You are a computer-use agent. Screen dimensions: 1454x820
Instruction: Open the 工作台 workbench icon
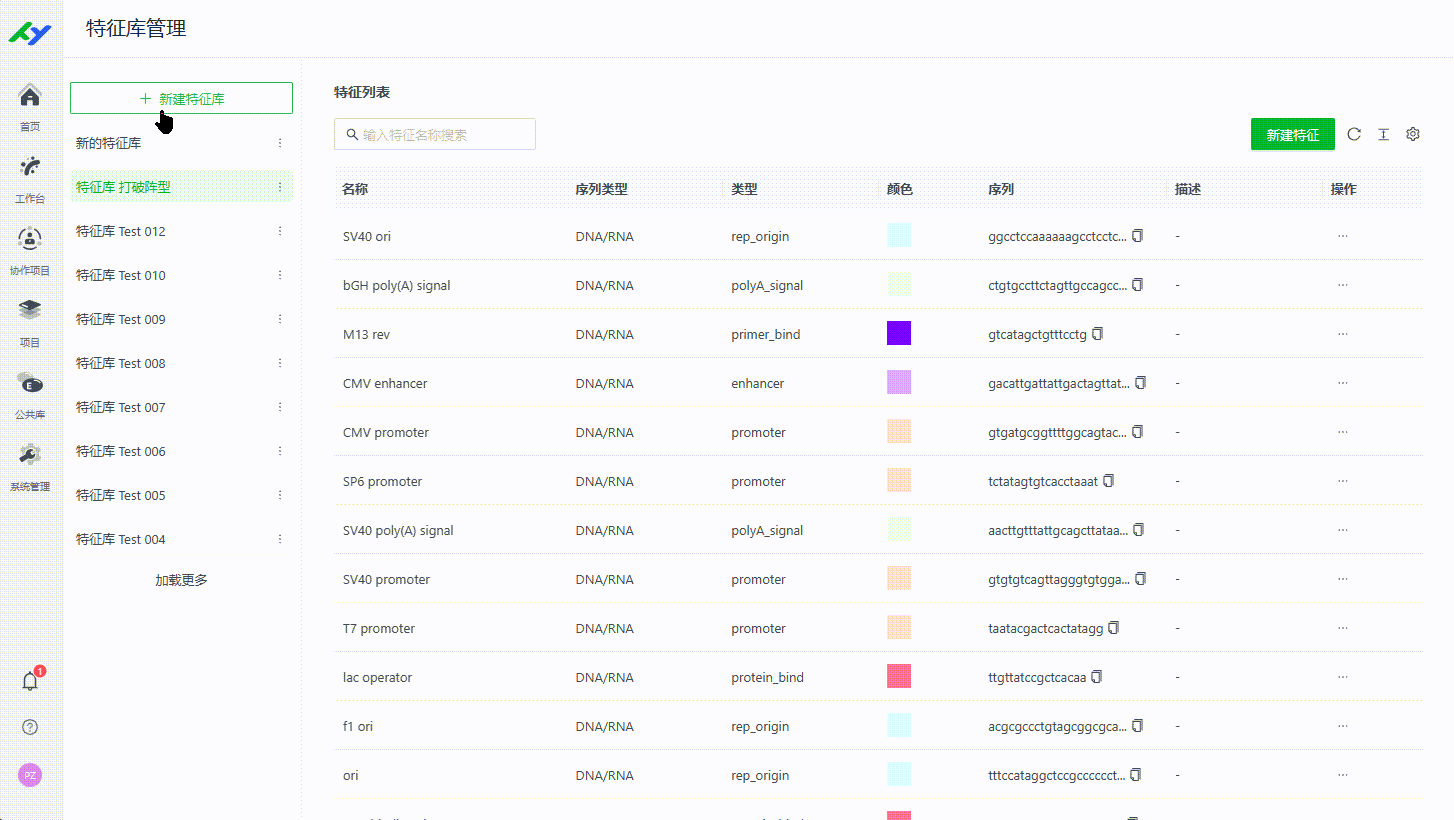(30, 166)
